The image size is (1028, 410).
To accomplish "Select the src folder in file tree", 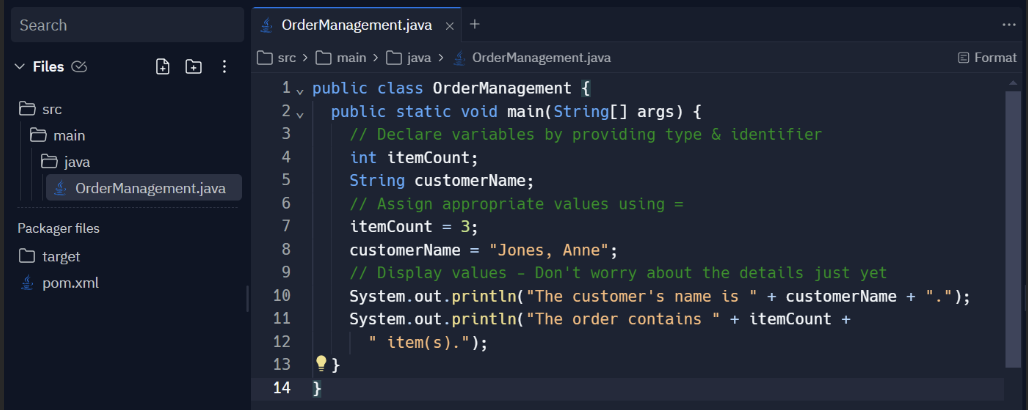I will [x=41, y=109].
